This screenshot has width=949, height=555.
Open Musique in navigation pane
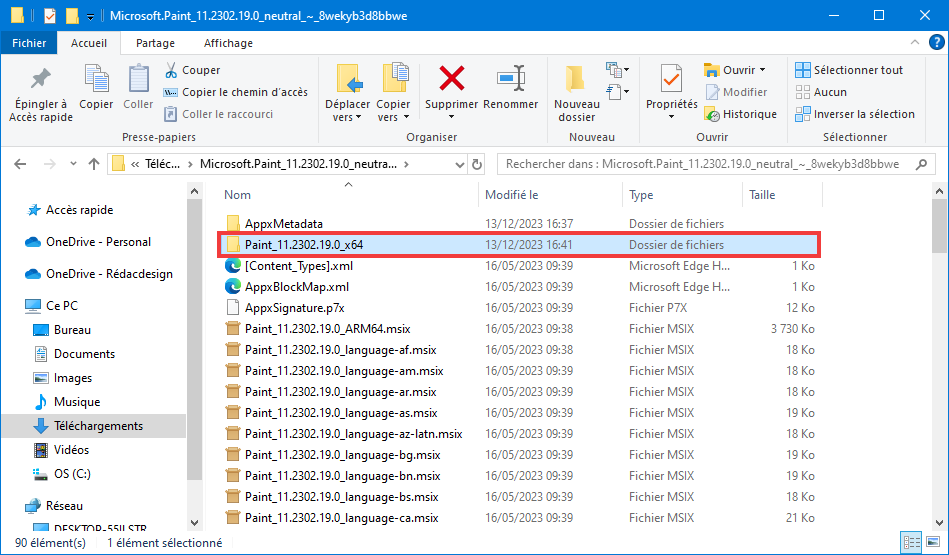67,402
